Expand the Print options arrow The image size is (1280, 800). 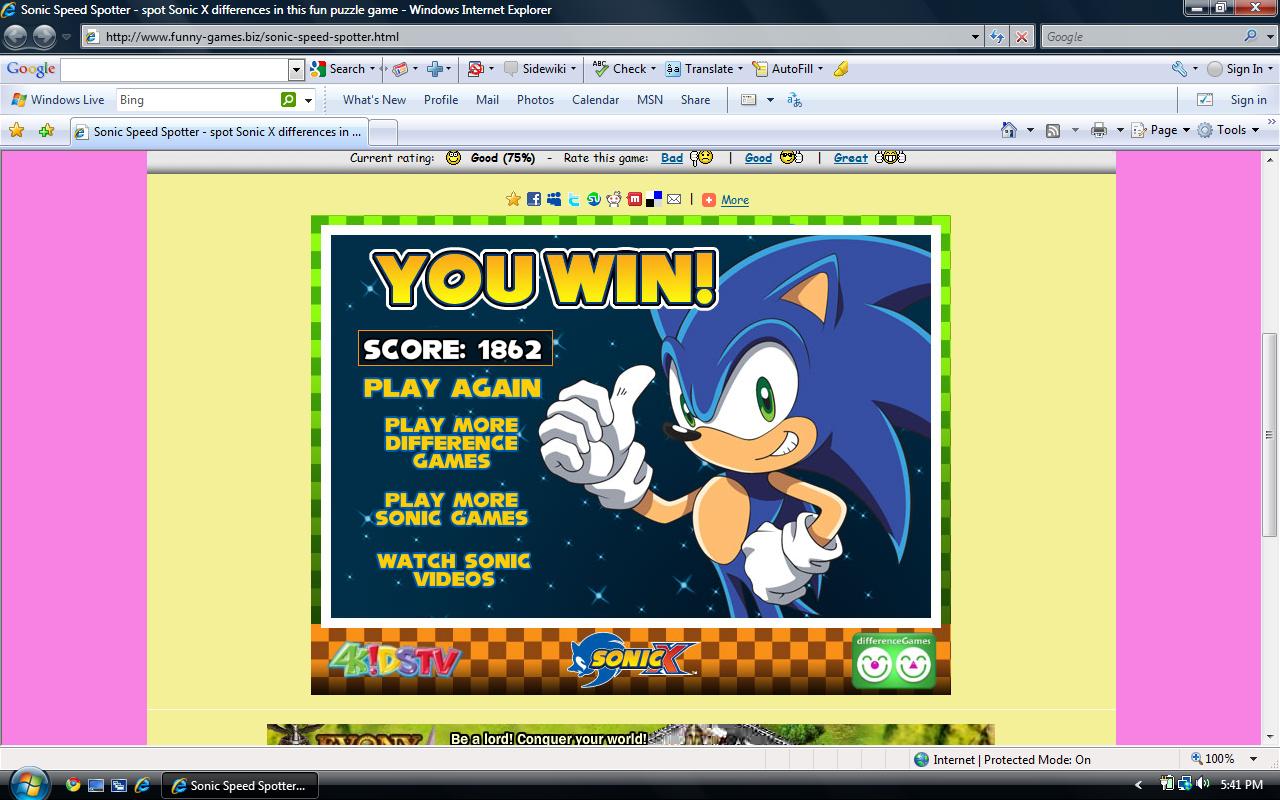[x=1120, y=130]
